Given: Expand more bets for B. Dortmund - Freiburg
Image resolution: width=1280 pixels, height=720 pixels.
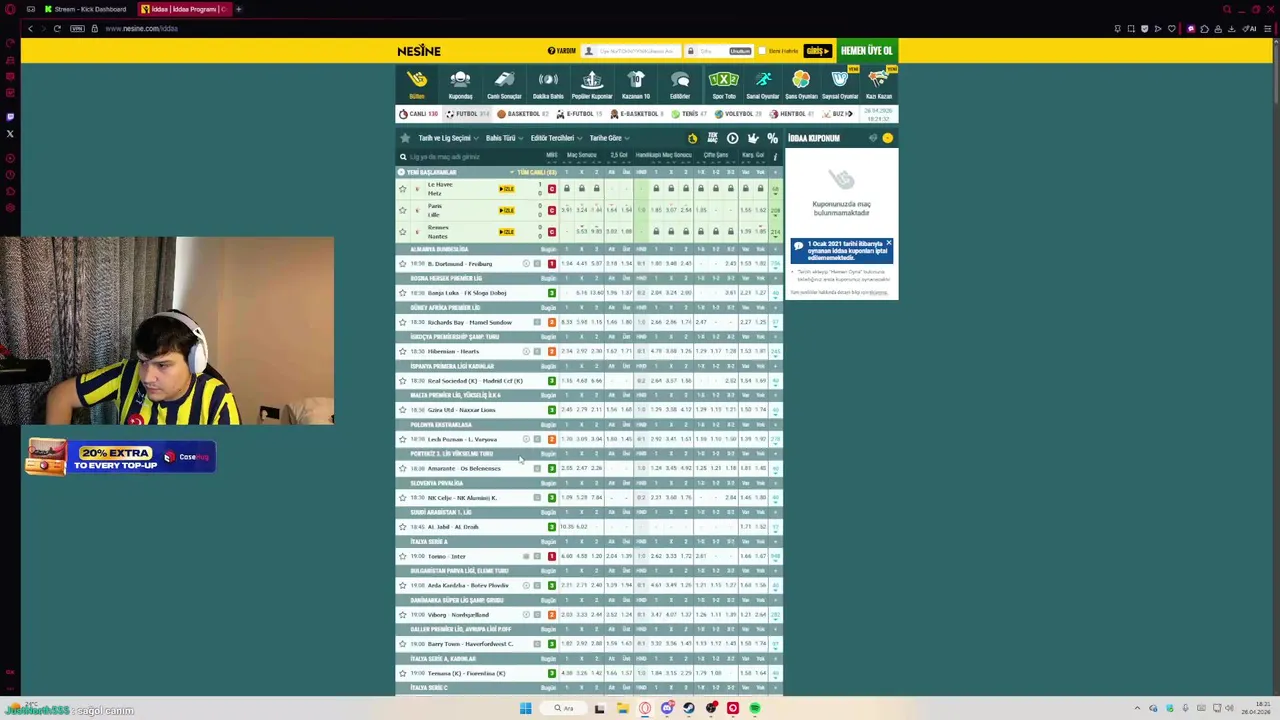Looking at the screenshot, I should point(776,264).
